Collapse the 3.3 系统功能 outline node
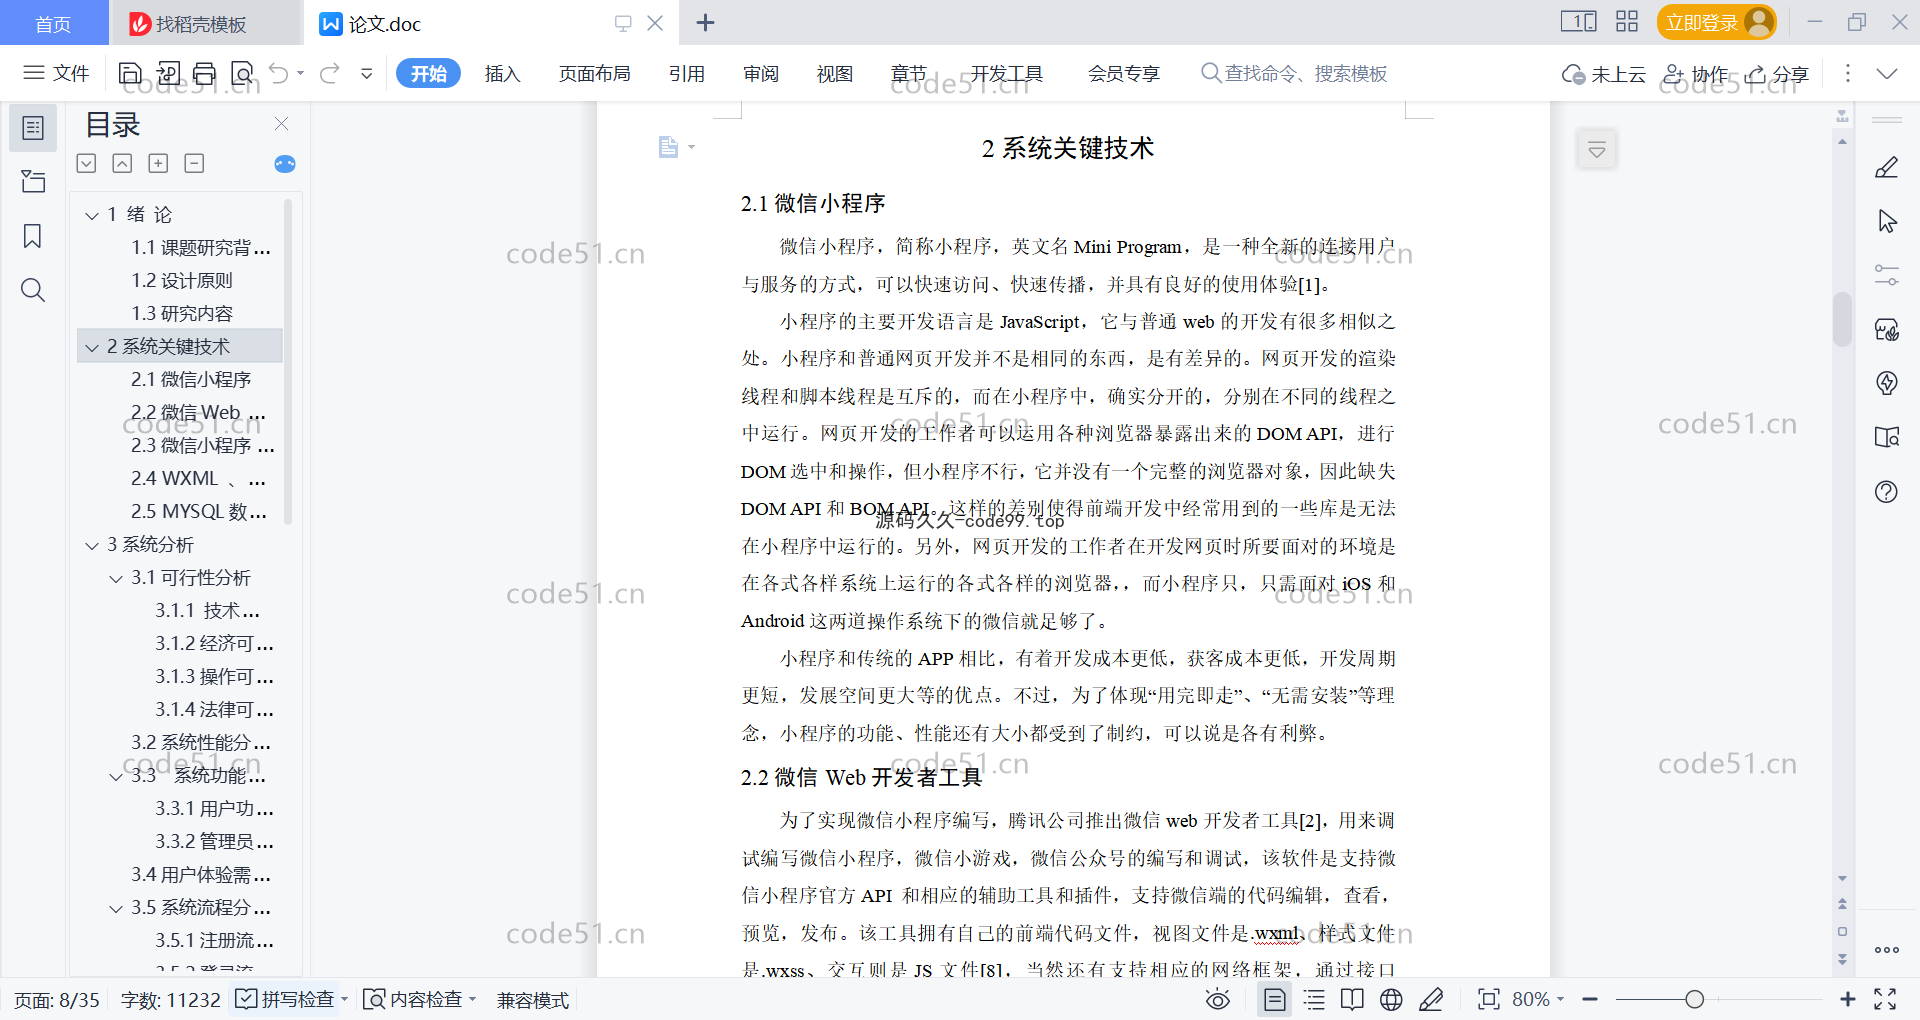Viewport: 1920px width, 1020px height. [116, 776]
